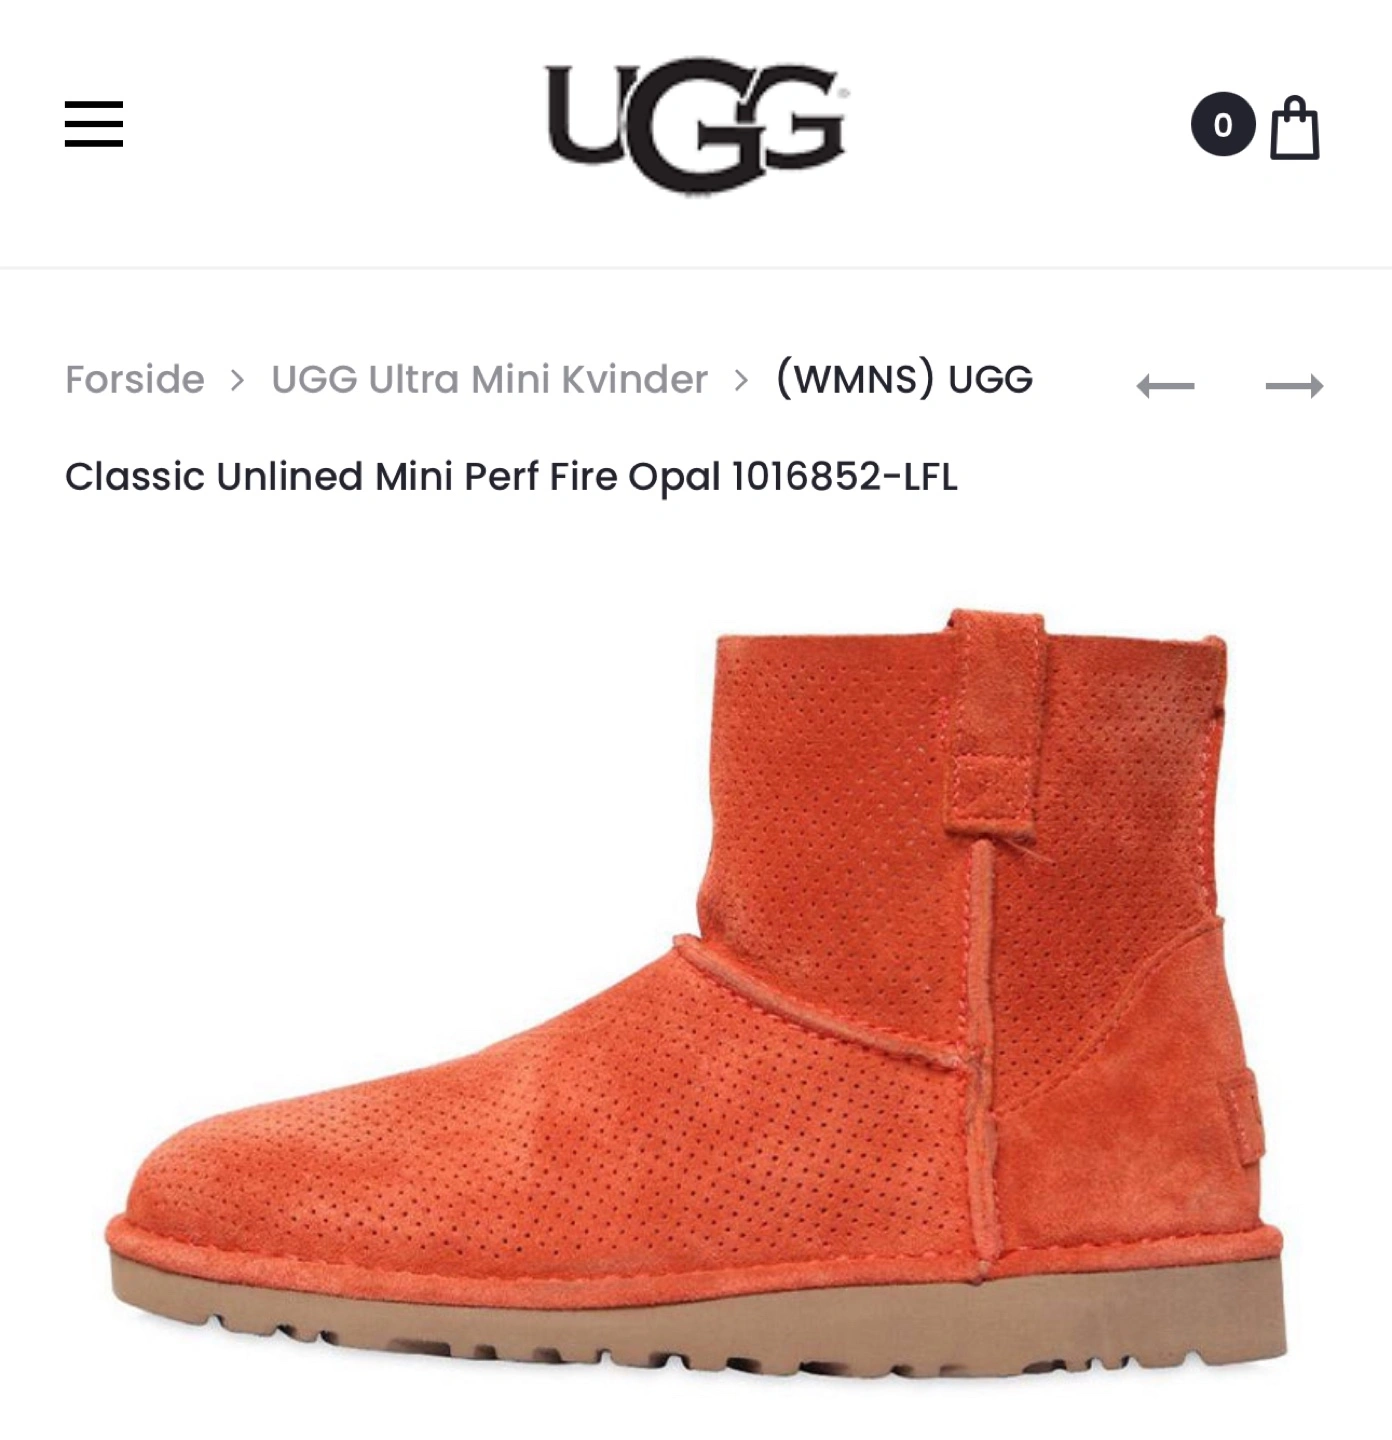
Task: Go to next product with right arrow
Action: click(x=1294, y=386)
